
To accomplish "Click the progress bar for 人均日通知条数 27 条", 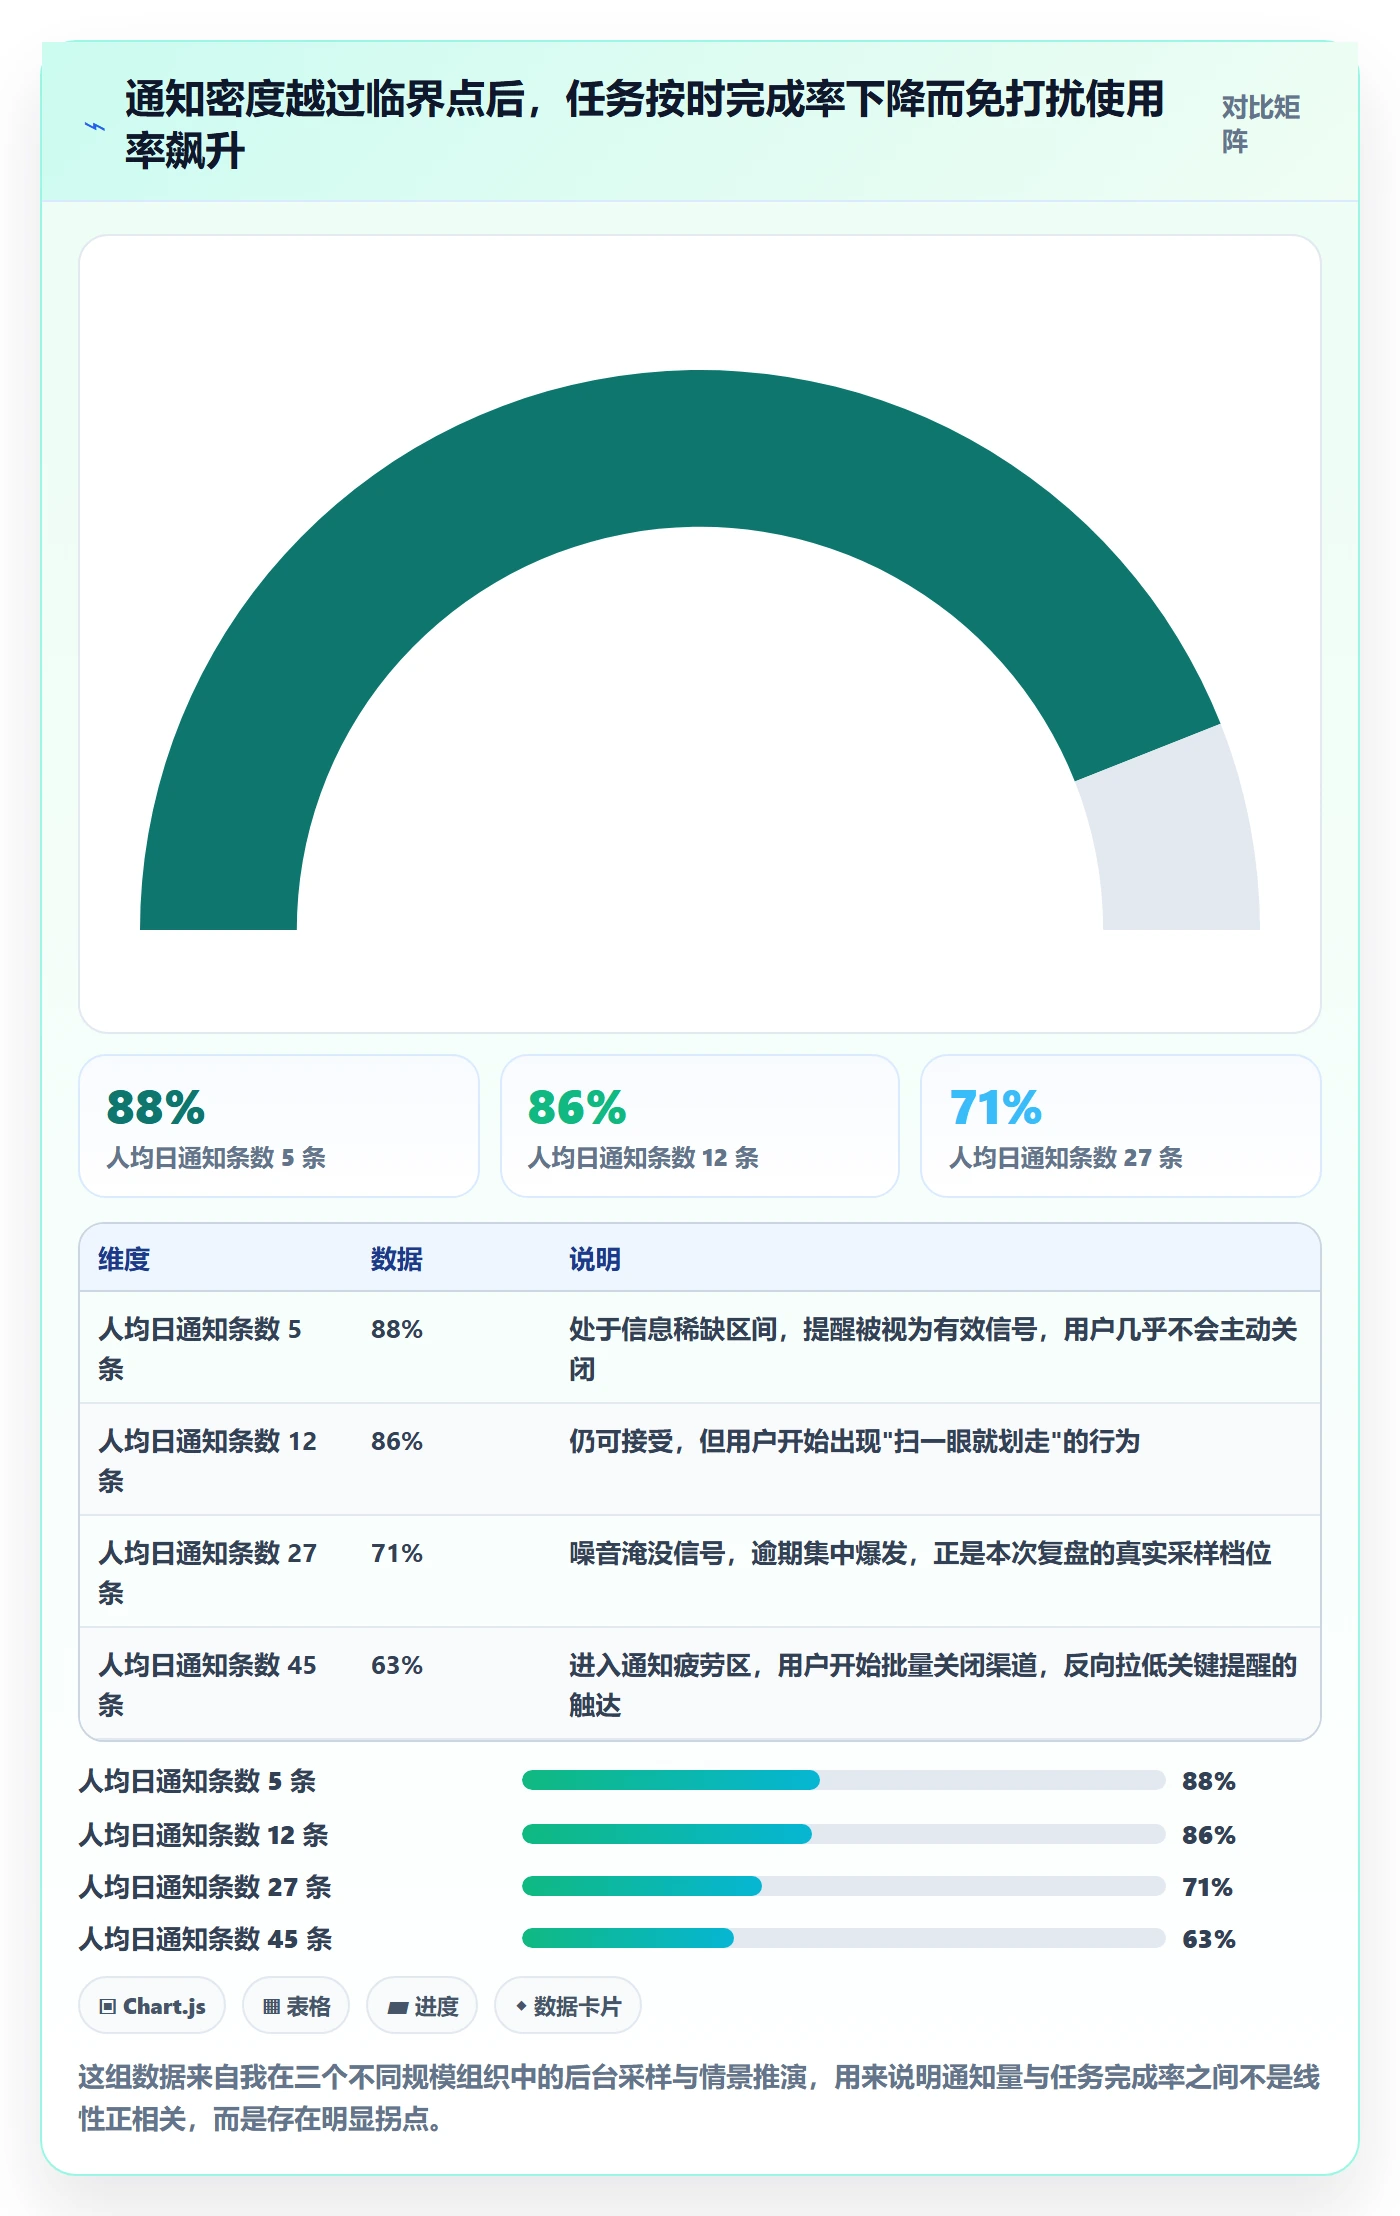I will click(844, 1886).
